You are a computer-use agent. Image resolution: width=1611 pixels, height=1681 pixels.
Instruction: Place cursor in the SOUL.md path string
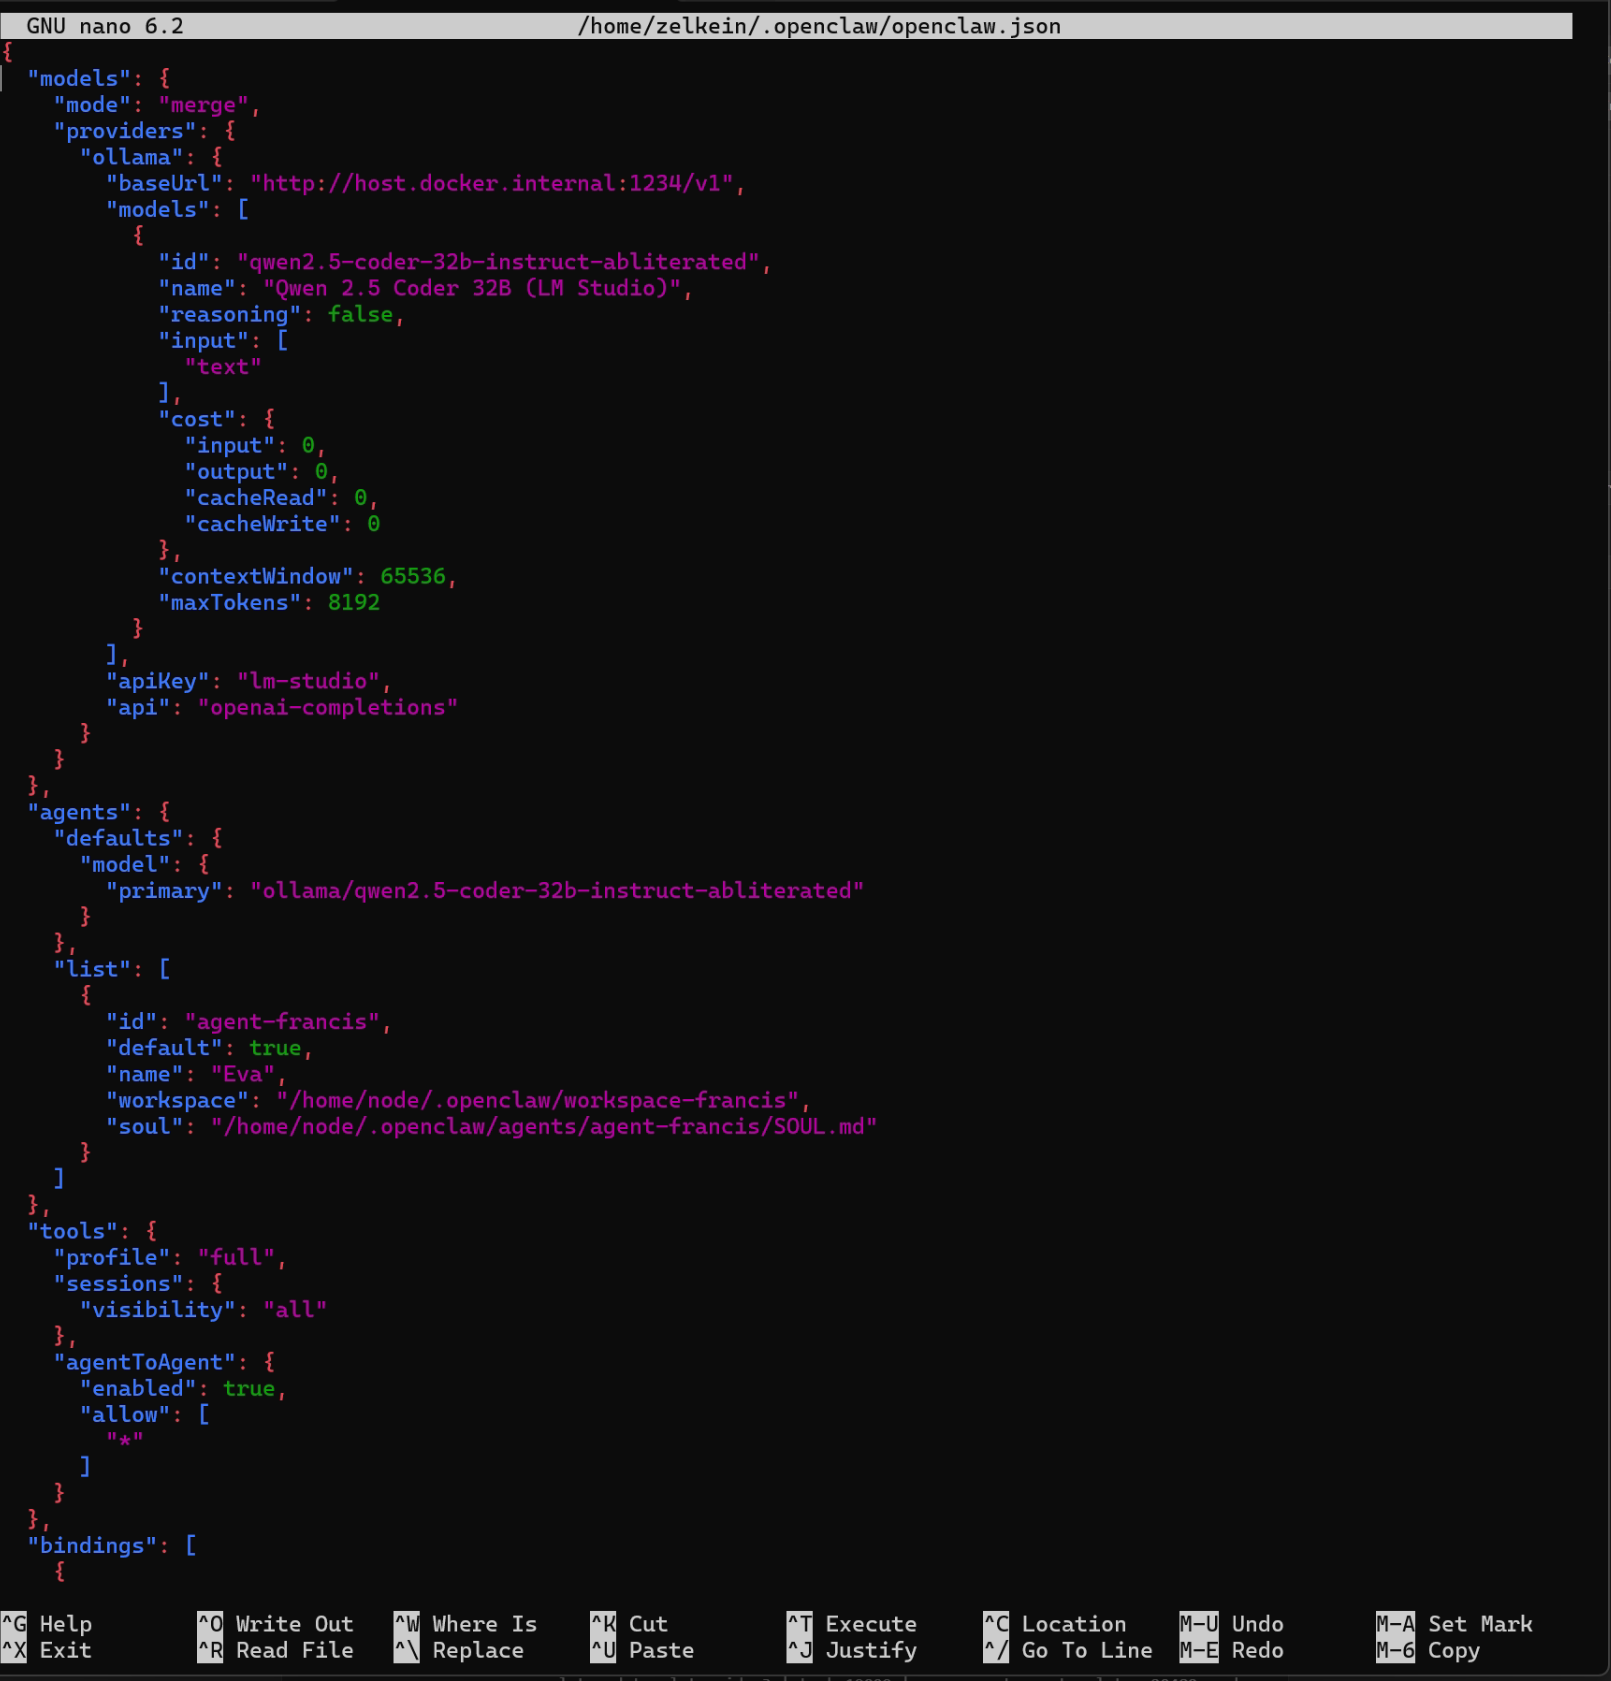[543, 1127]
